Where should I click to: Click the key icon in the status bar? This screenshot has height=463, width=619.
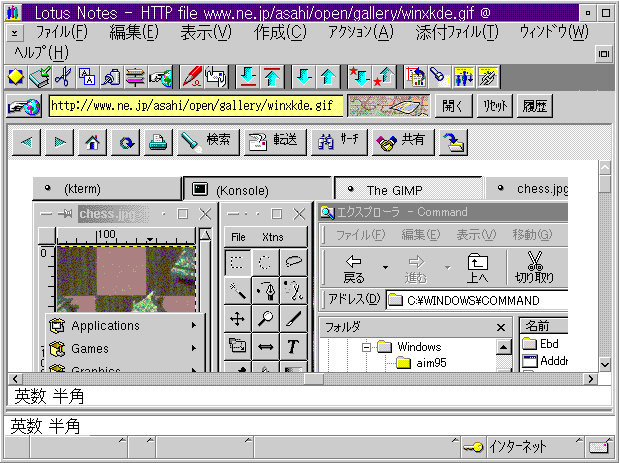473,447
